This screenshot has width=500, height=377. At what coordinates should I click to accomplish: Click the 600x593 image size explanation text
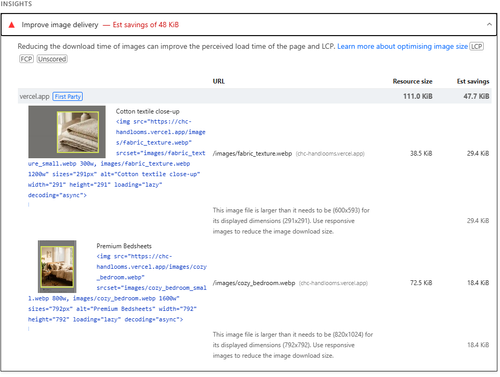[291, 221]
